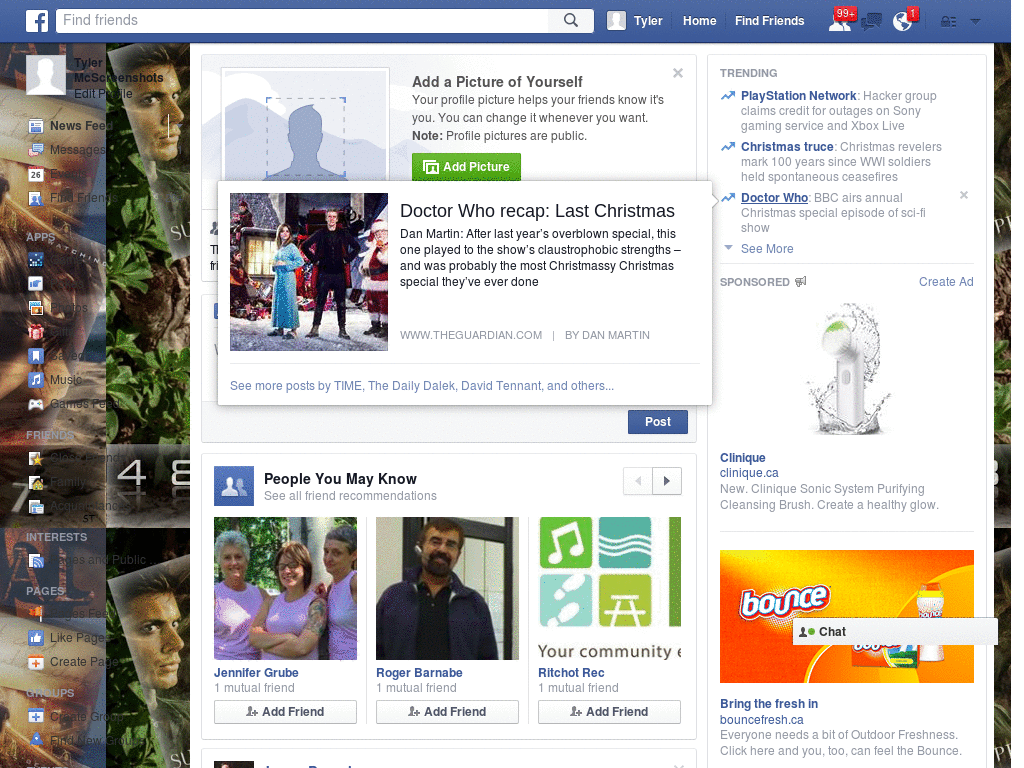Click the News Feed sidebar icon
The height and width of the screenshot is (768, 1024).
pos(36,126)
